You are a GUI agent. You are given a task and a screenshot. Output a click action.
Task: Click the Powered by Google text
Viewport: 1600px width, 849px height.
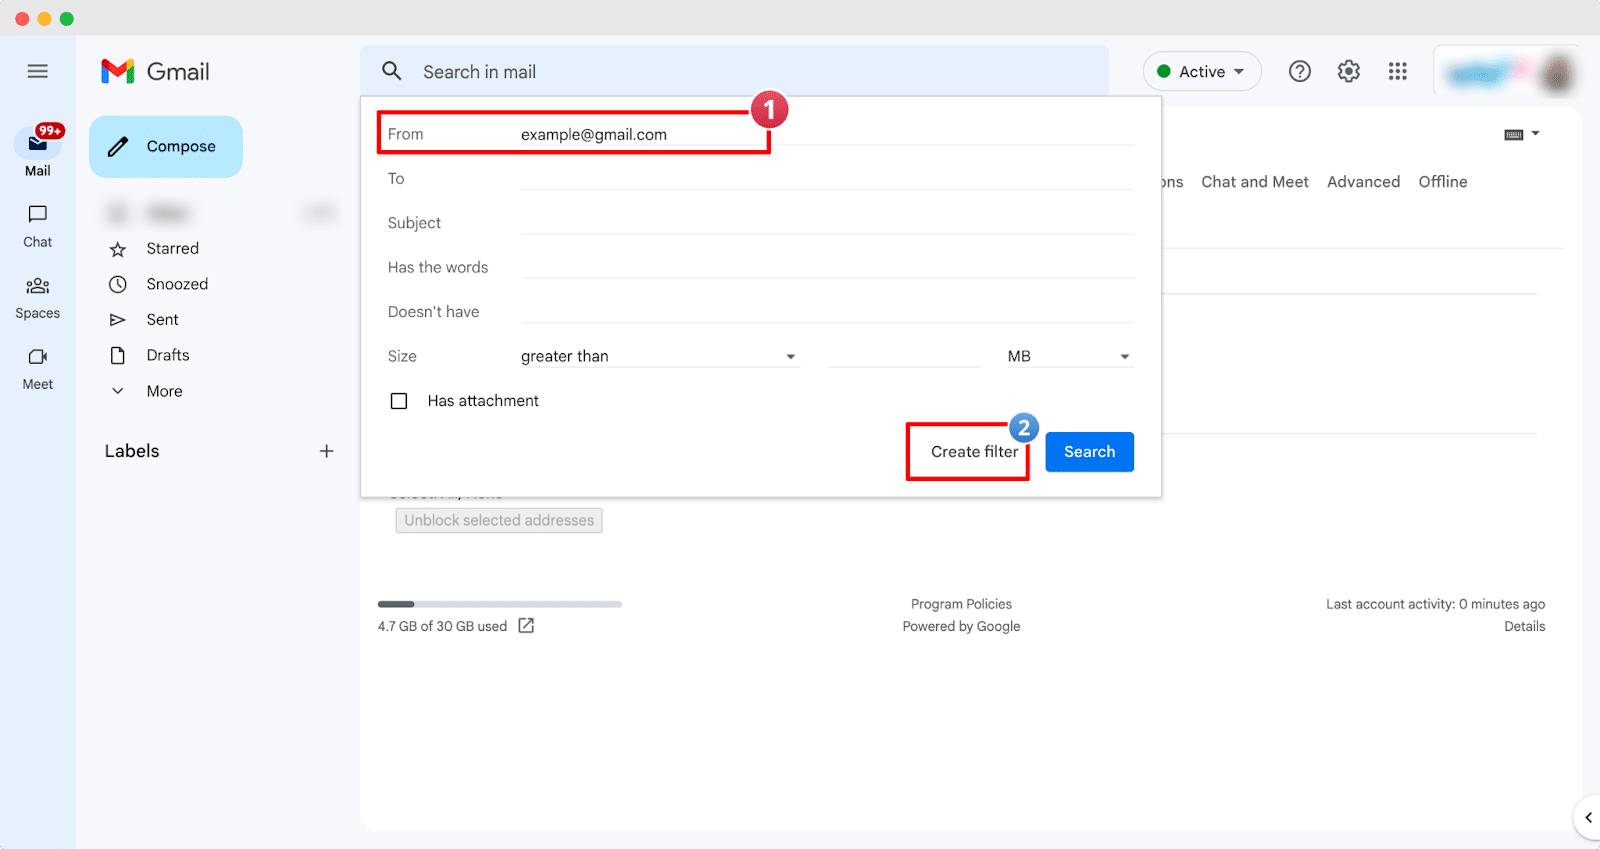[x=961, y=626]
